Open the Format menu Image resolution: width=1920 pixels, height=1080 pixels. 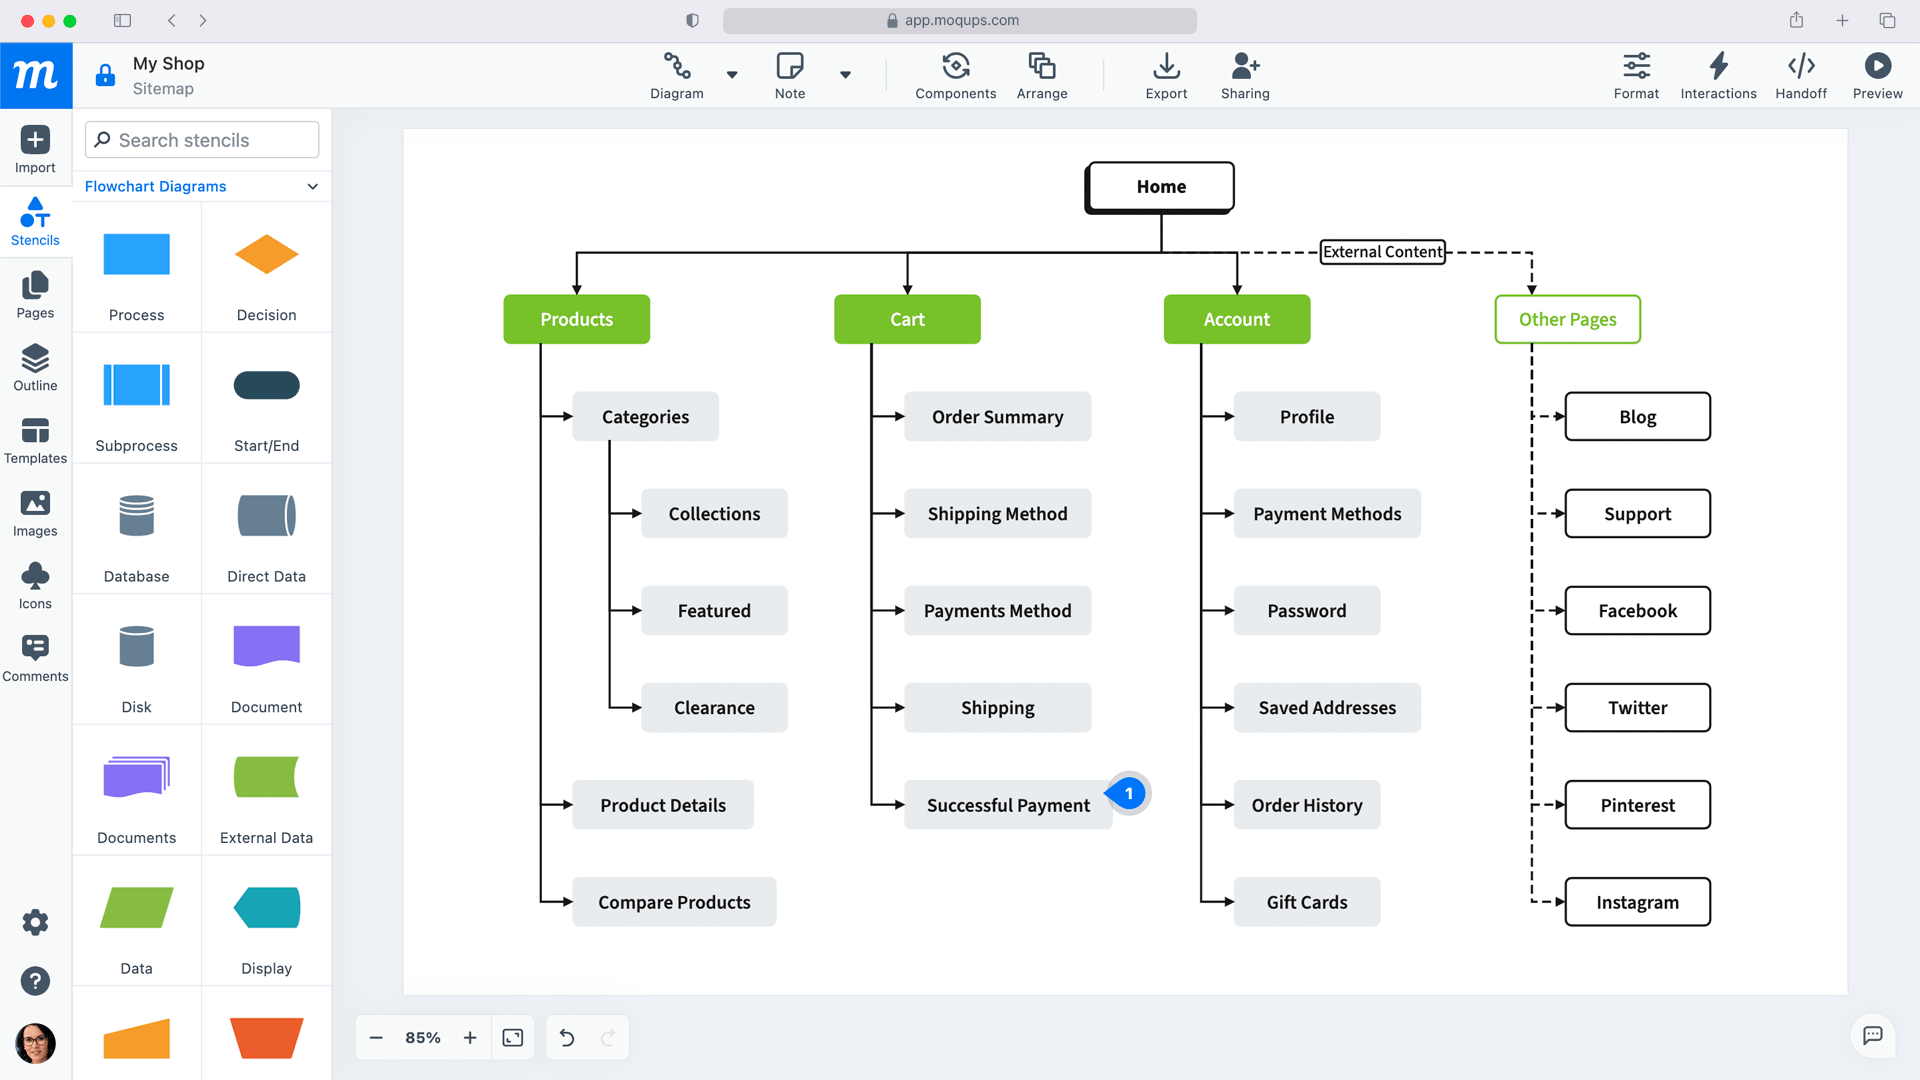tap(1636, 75)
